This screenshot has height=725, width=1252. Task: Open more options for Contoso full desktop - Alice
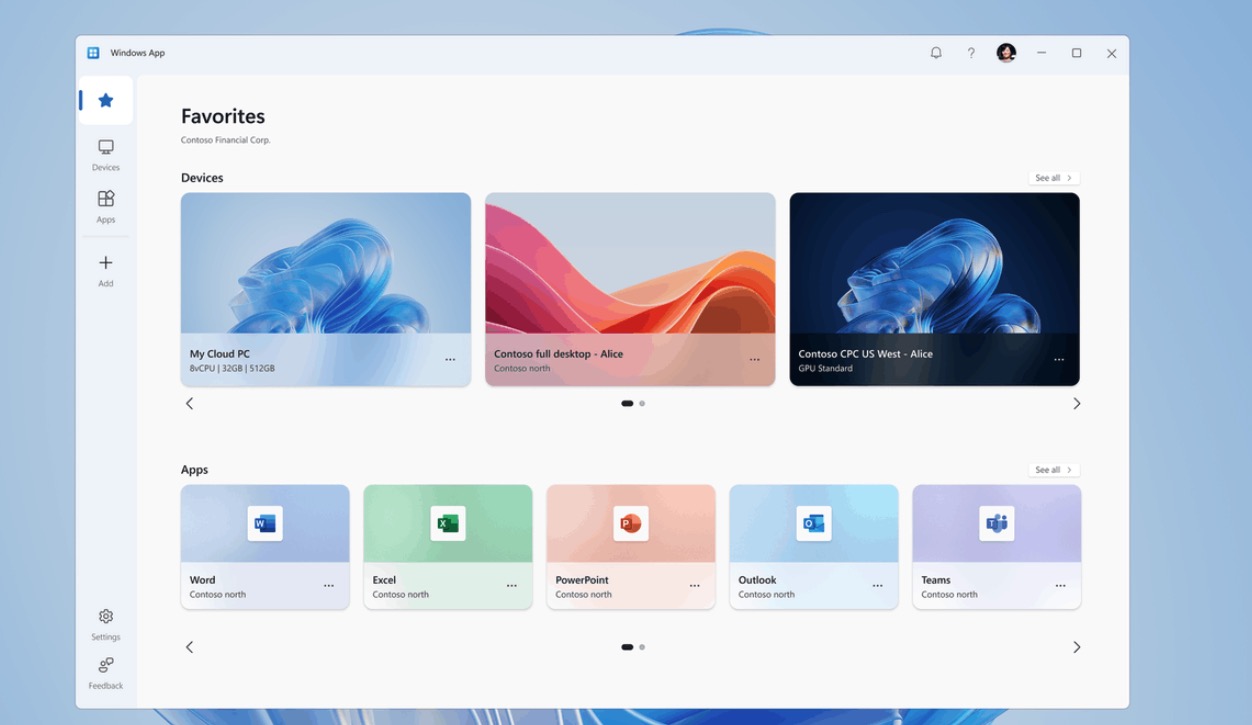pos(756,359)
